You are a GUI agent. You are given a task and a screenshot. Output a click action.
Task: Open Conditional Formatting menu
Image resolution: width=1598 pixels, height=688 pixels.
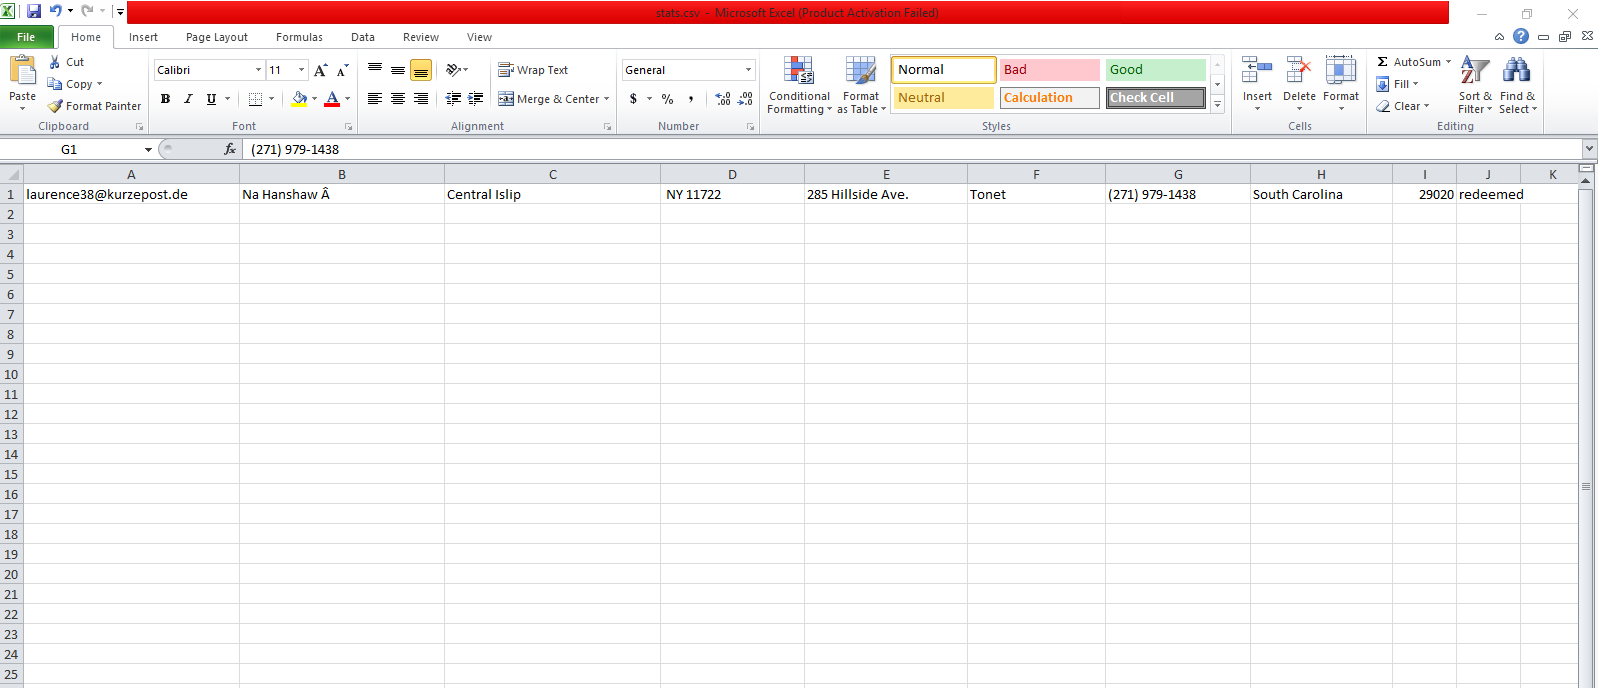[x=799, y=85]
